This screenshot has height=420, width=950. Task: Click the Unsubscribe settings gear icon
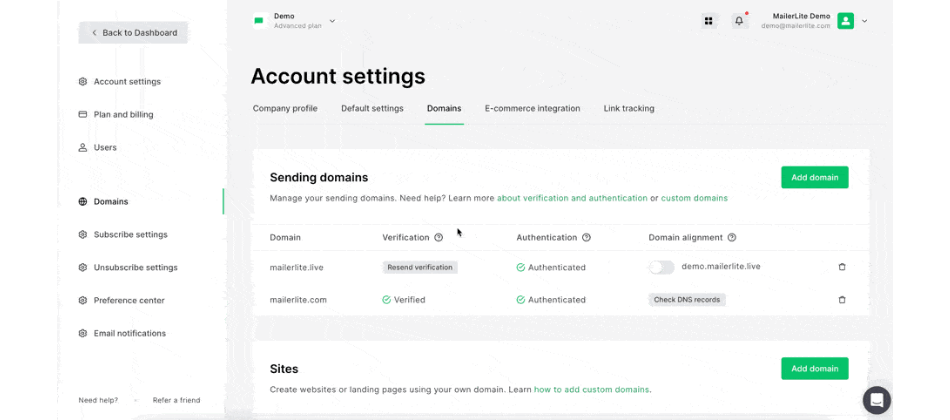[83, 267]
